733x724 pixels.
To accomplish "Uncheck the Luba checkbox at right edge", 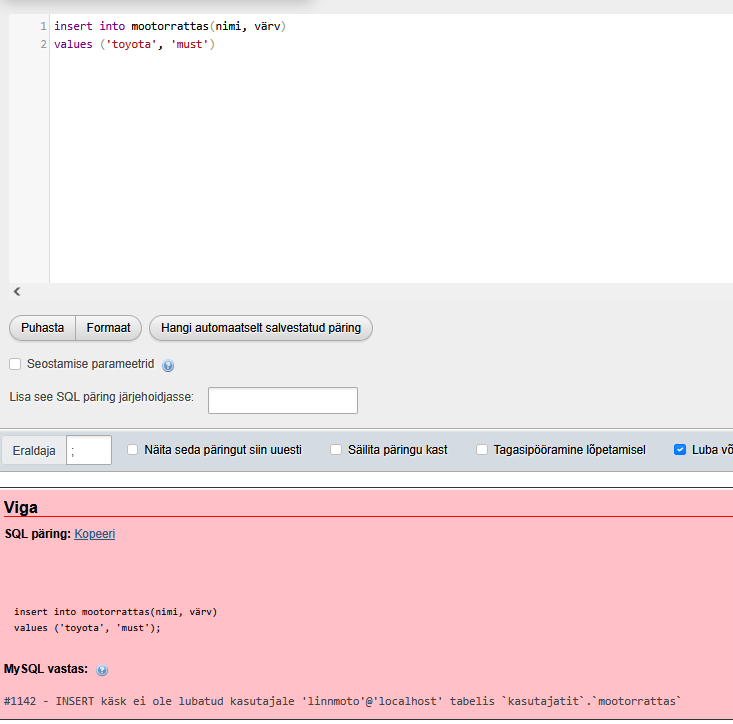I will pyautogui.click(x=680, y=450).
